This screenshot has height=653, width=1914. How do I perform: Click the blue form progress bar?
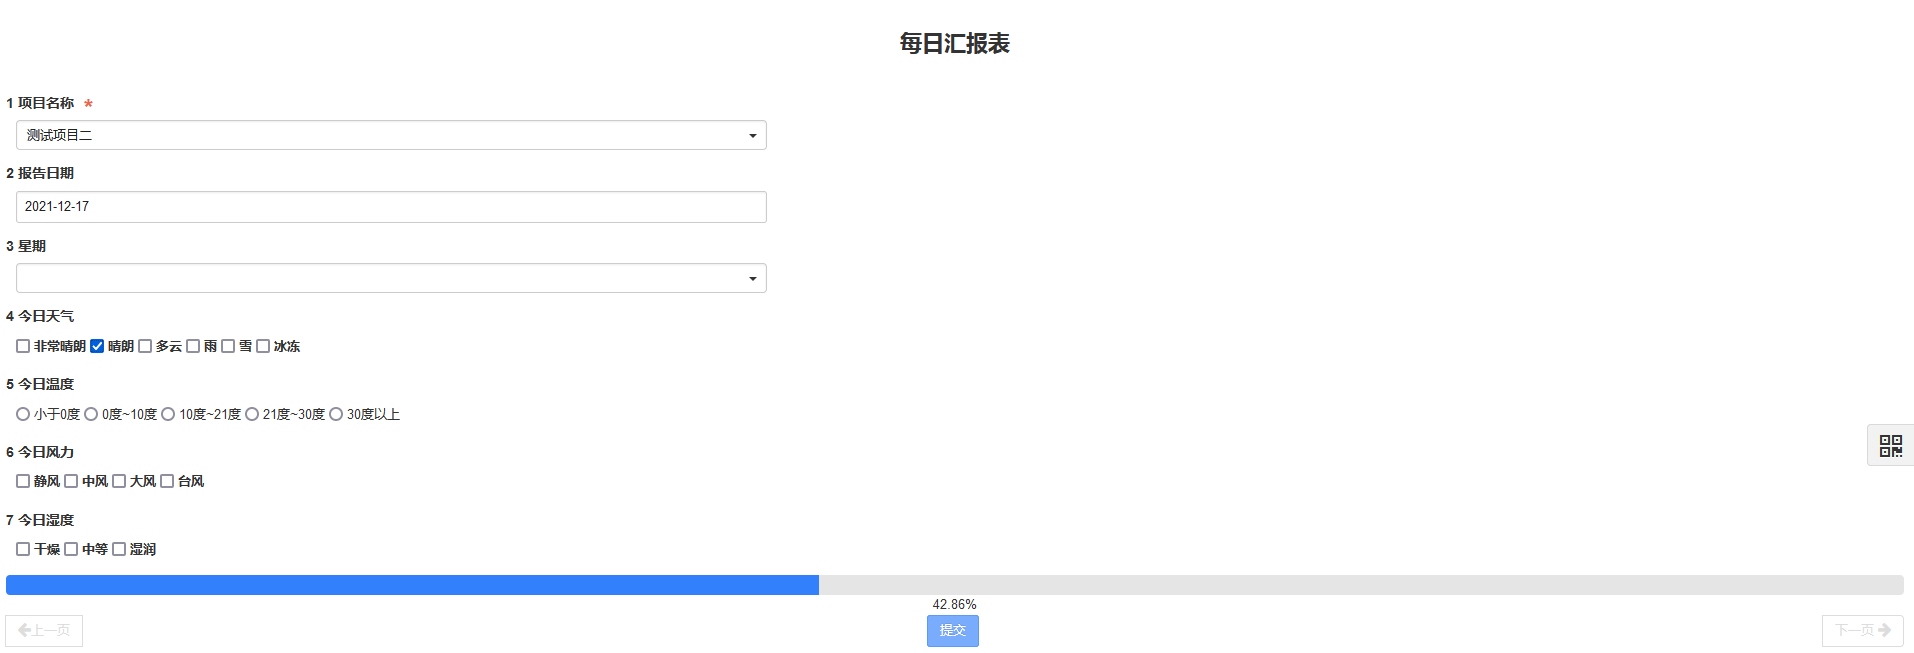(x=412, y=585)
